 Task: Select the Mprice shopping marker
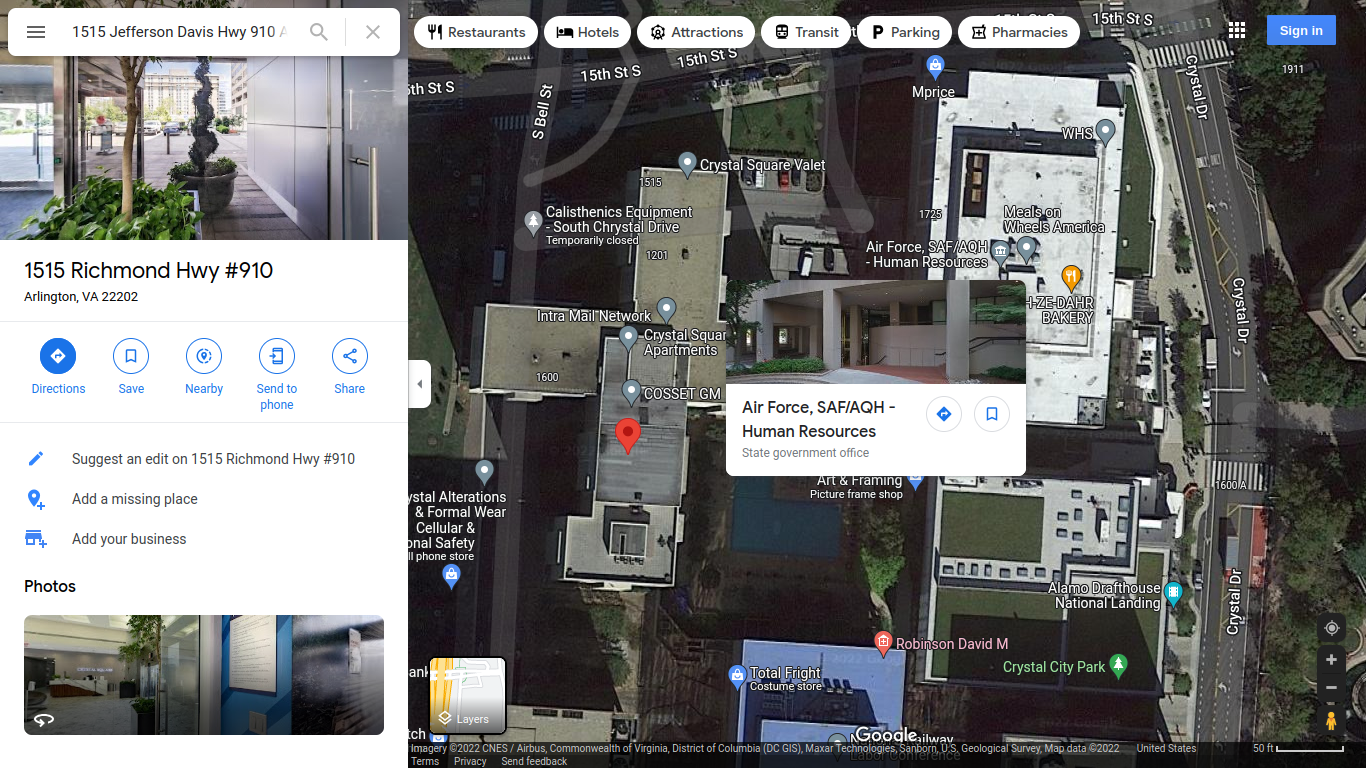935,67
